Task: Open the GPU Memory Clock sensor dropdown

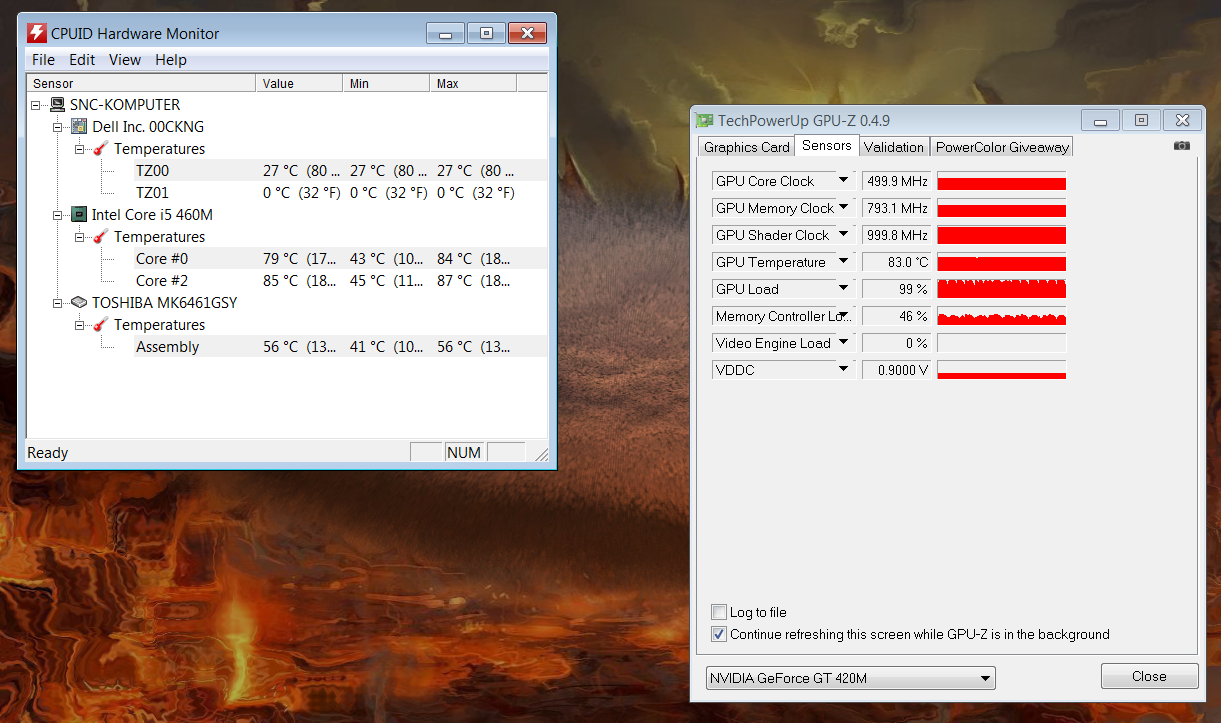Action: click(844, 208)
